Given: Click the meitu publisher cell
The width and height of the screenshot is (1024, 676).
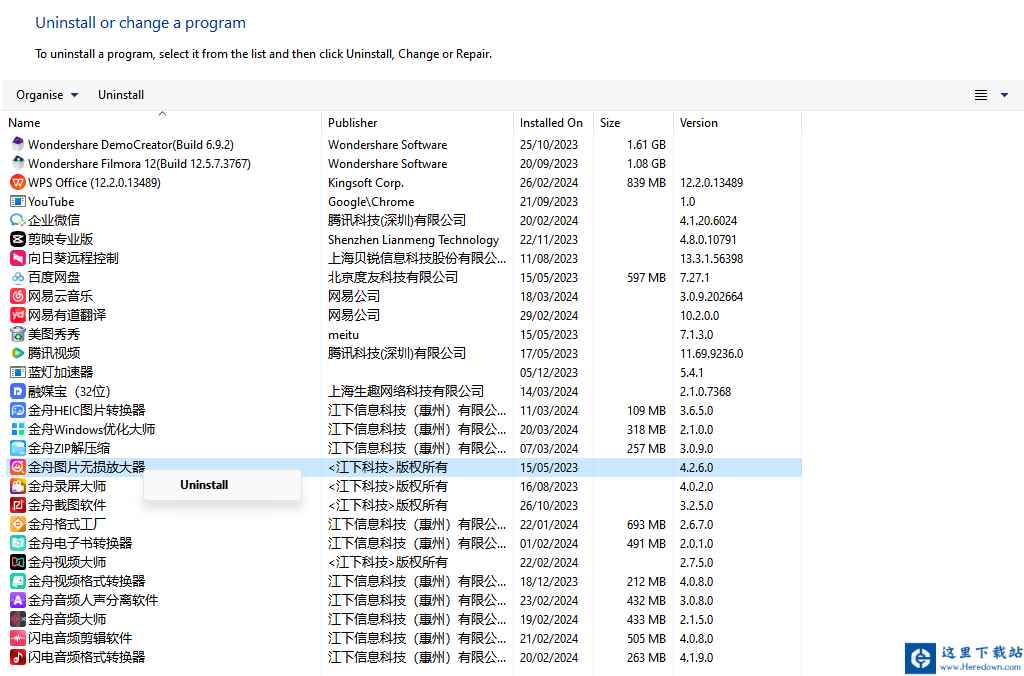Looking at the screenshot, I should (x=344, y=334).
